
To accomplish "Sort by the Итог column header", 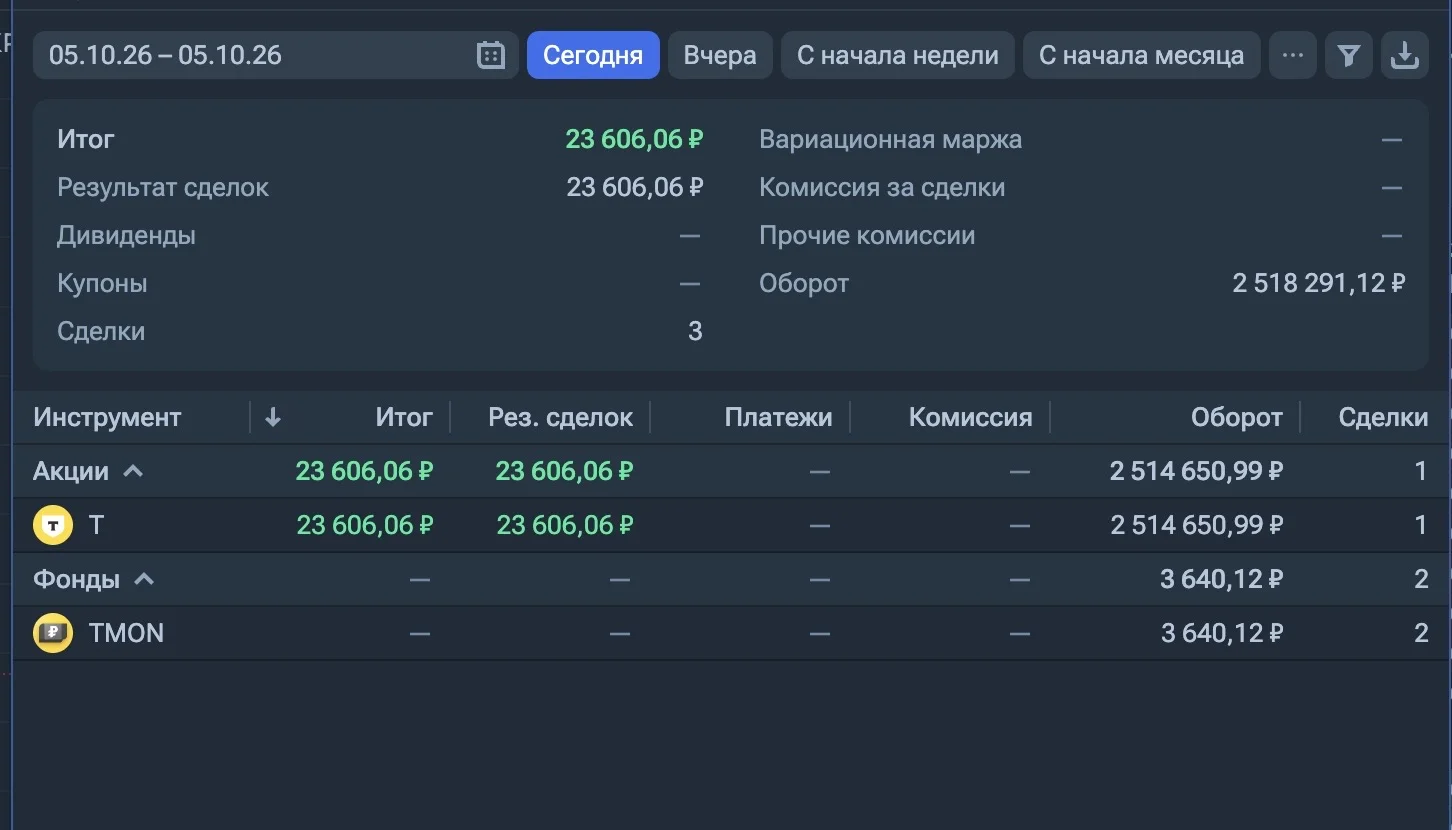I will (404, 418).
